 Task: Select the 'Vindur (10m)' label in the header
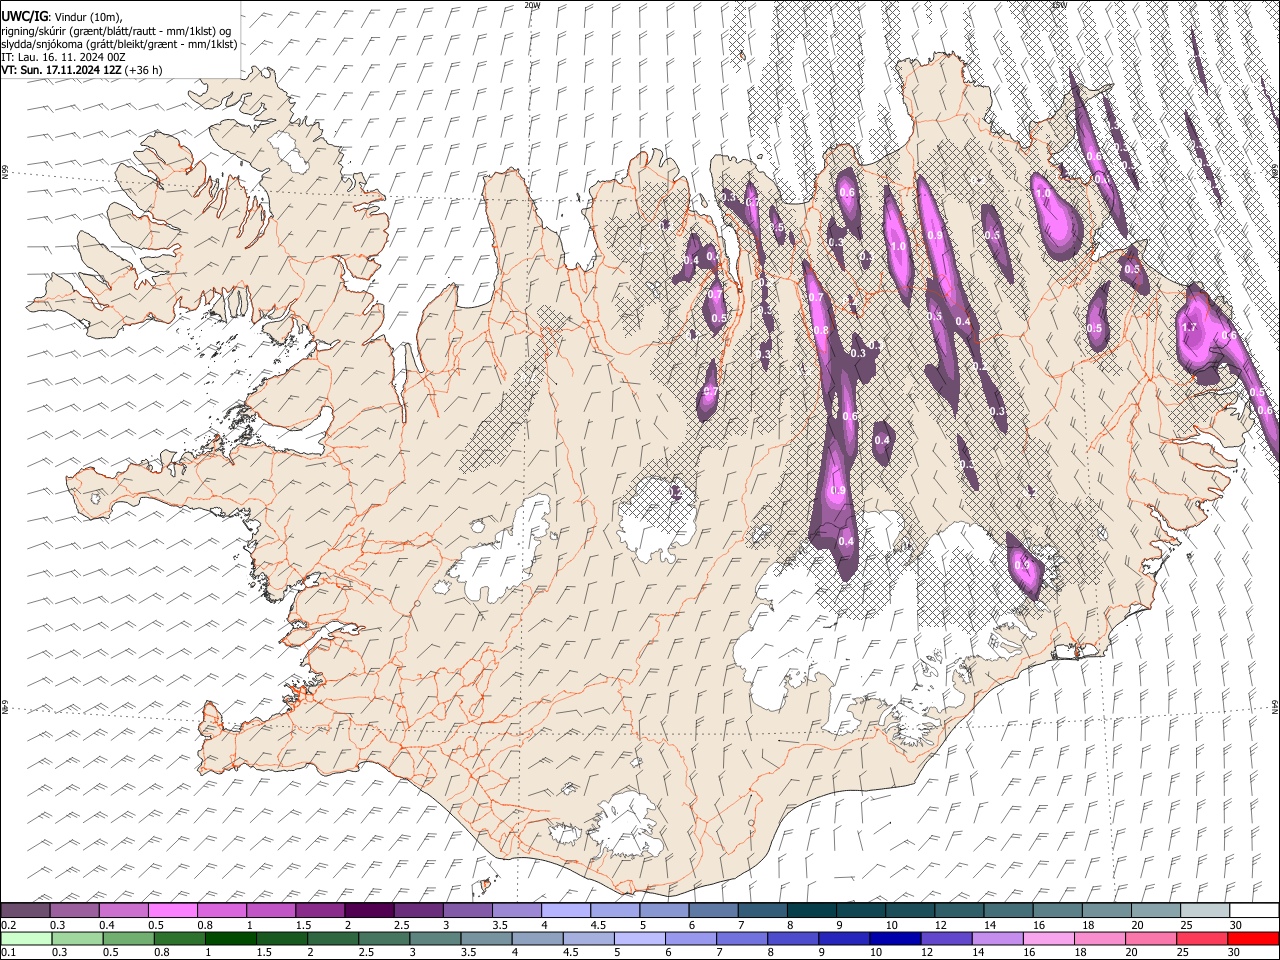tap(88, 17)
